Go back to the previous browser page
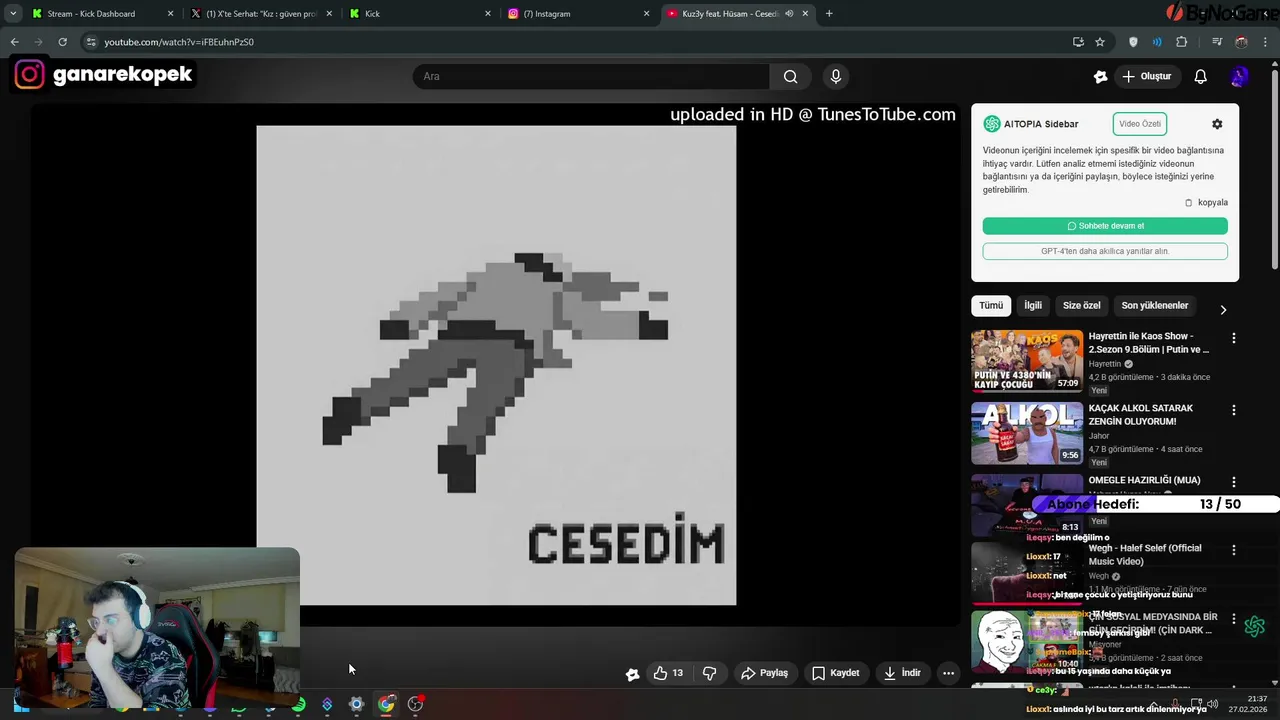Image resolution: width=1280 pixels, height=720 pixels. [14, 42]
